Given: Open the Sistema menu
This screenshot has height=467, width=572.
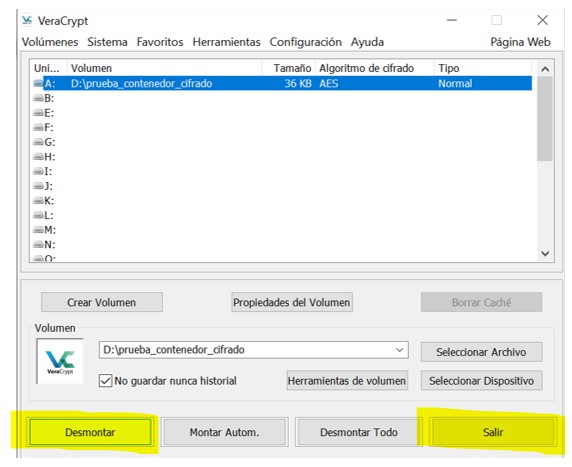Looking at the screenshot, I should [107, 42].
